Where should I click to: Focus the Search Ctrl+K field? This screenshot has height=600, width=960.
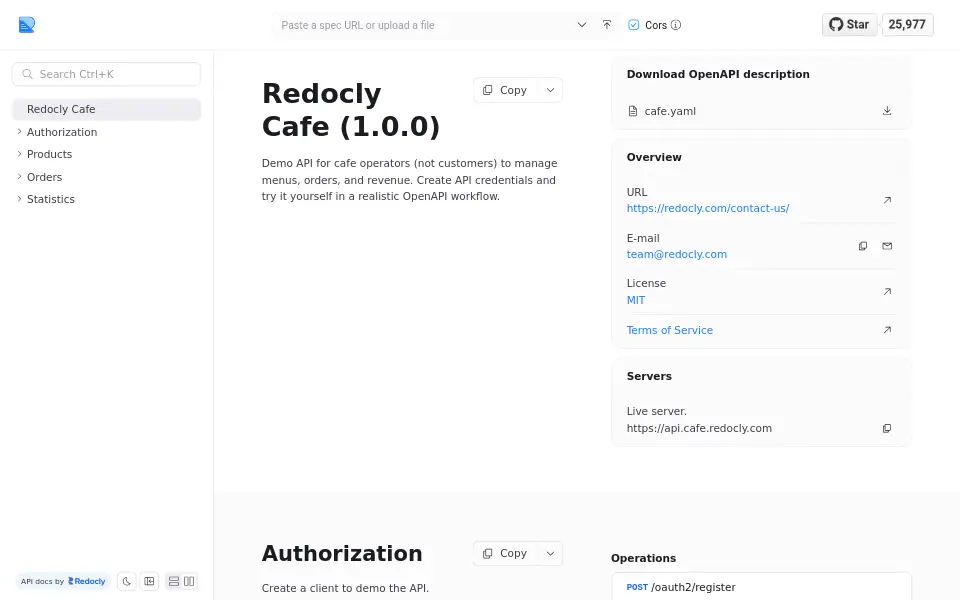(107, 74)
